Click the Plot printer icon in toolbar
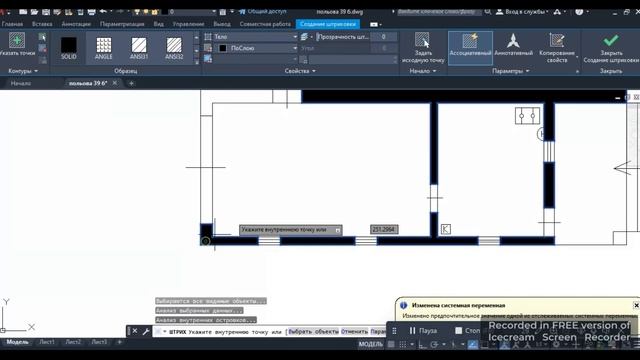 pos(91,12)
